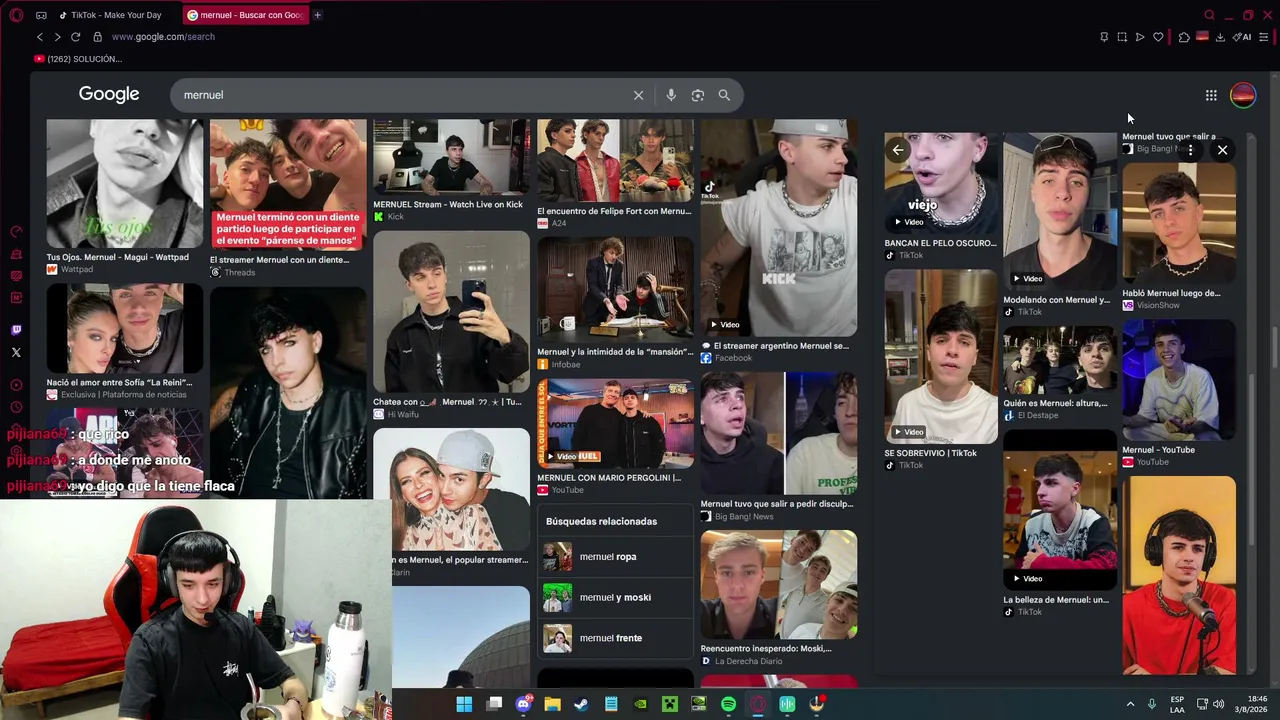The width and height of the screenshot is (1280, 720).
Task: Open the Windows Start menu
Action: tap(464, 704)
